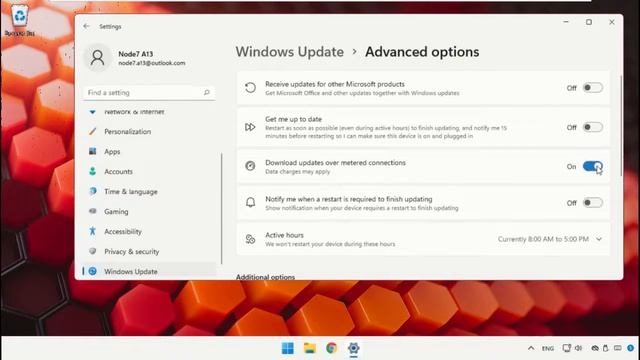Click the Accounts person icon
Screen dimensions: 640x360
(93, 171)
